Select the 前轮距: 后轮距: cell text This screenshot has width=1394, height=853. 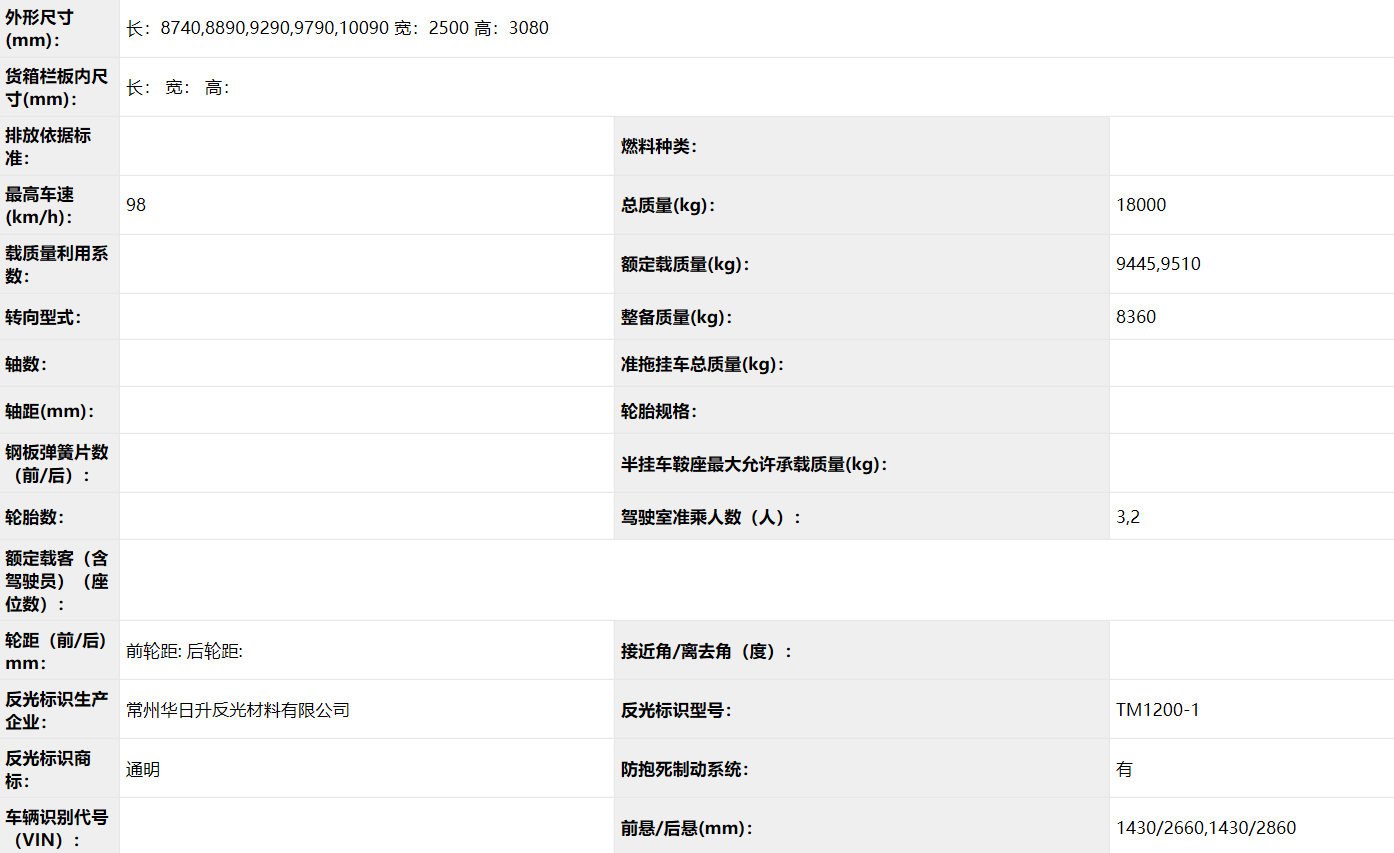(x=185, y=651)
